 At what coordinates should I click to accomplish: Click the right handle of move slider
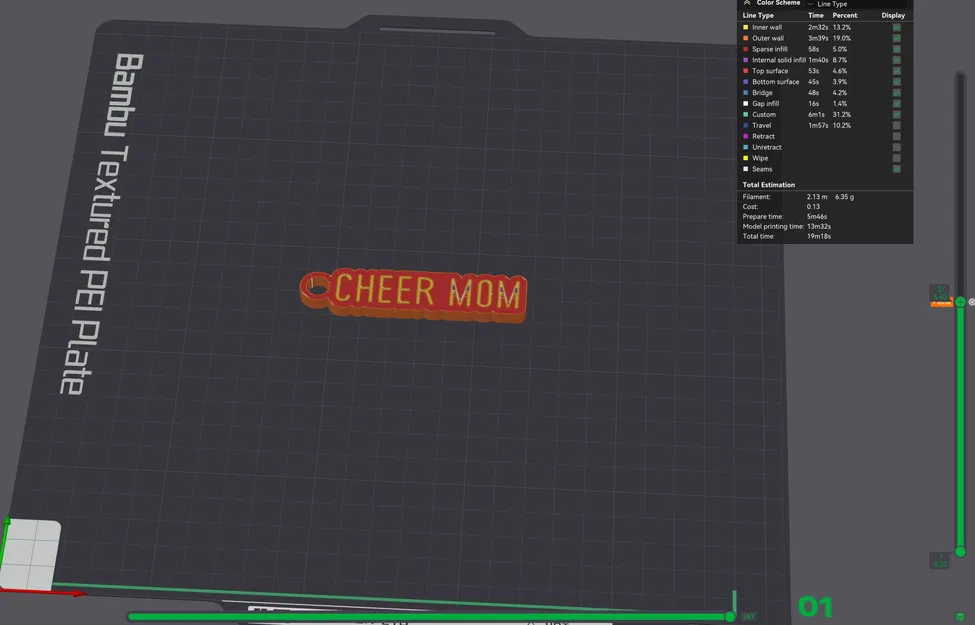(730, 616)
